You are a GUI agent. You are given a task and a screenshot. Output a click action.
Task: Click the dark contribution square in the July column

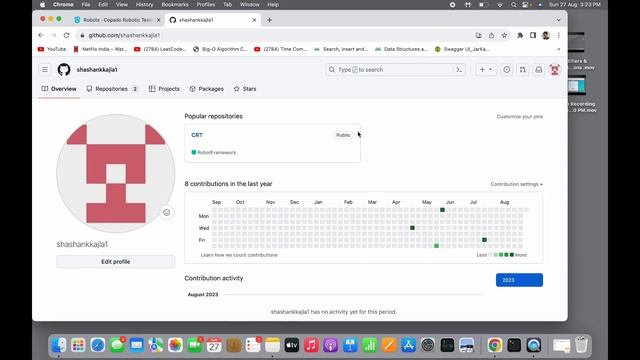pyautogui.click(x=484, y=240)
